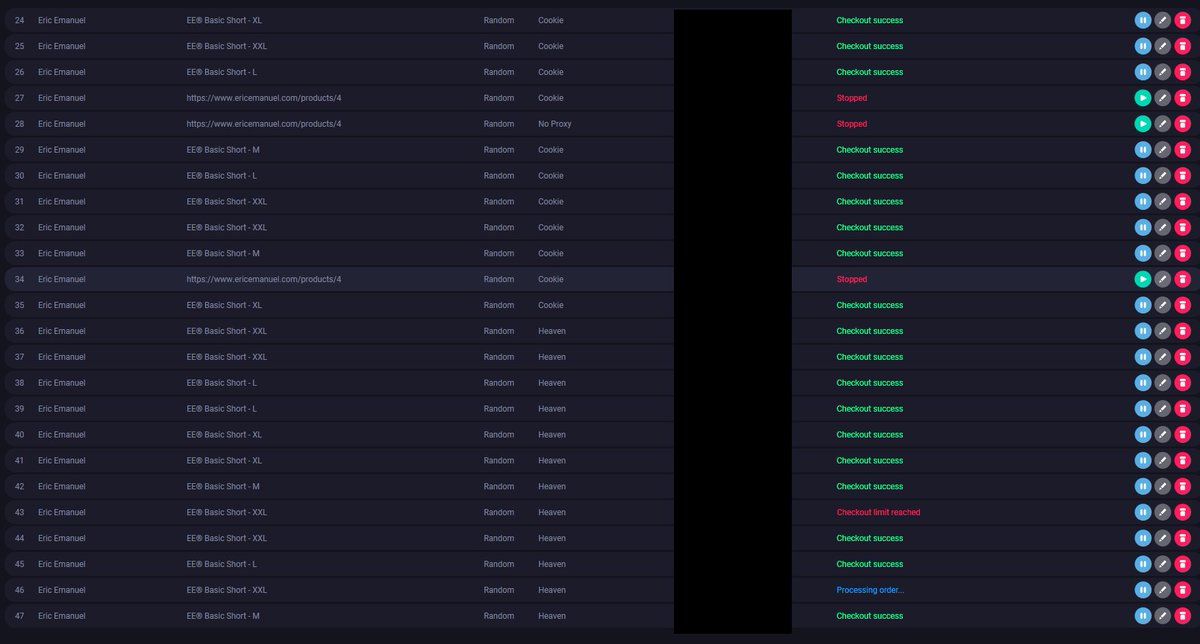Edit task 30
Screen dimensions: 1200x644
[x=1162, y=176]
